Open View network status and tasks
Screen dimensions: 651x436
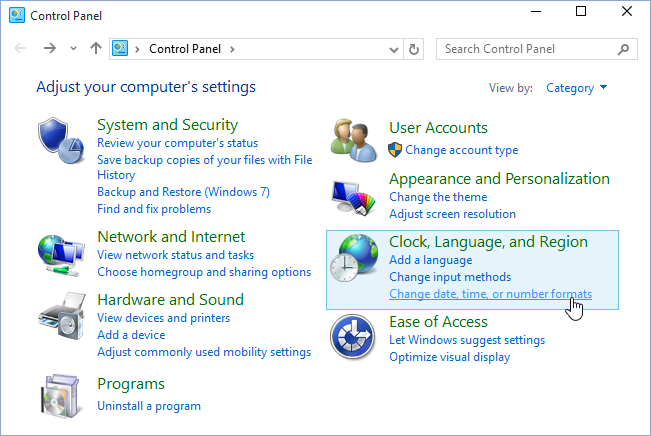(176, 255)
